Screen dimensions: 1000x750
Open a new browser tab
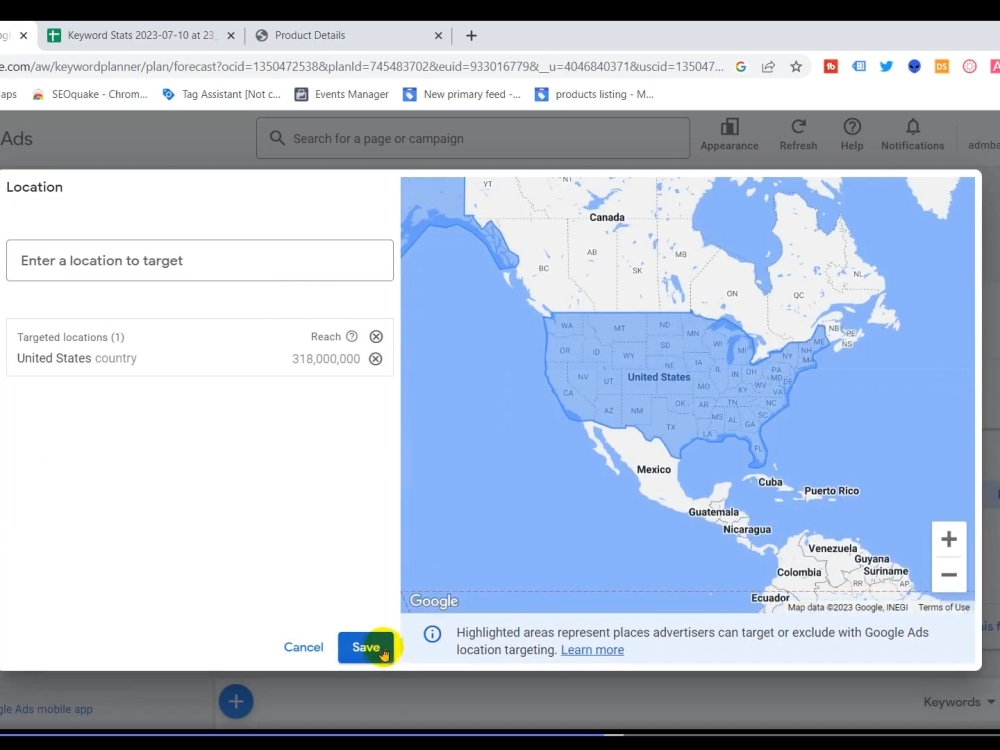(x=471, y=36)
